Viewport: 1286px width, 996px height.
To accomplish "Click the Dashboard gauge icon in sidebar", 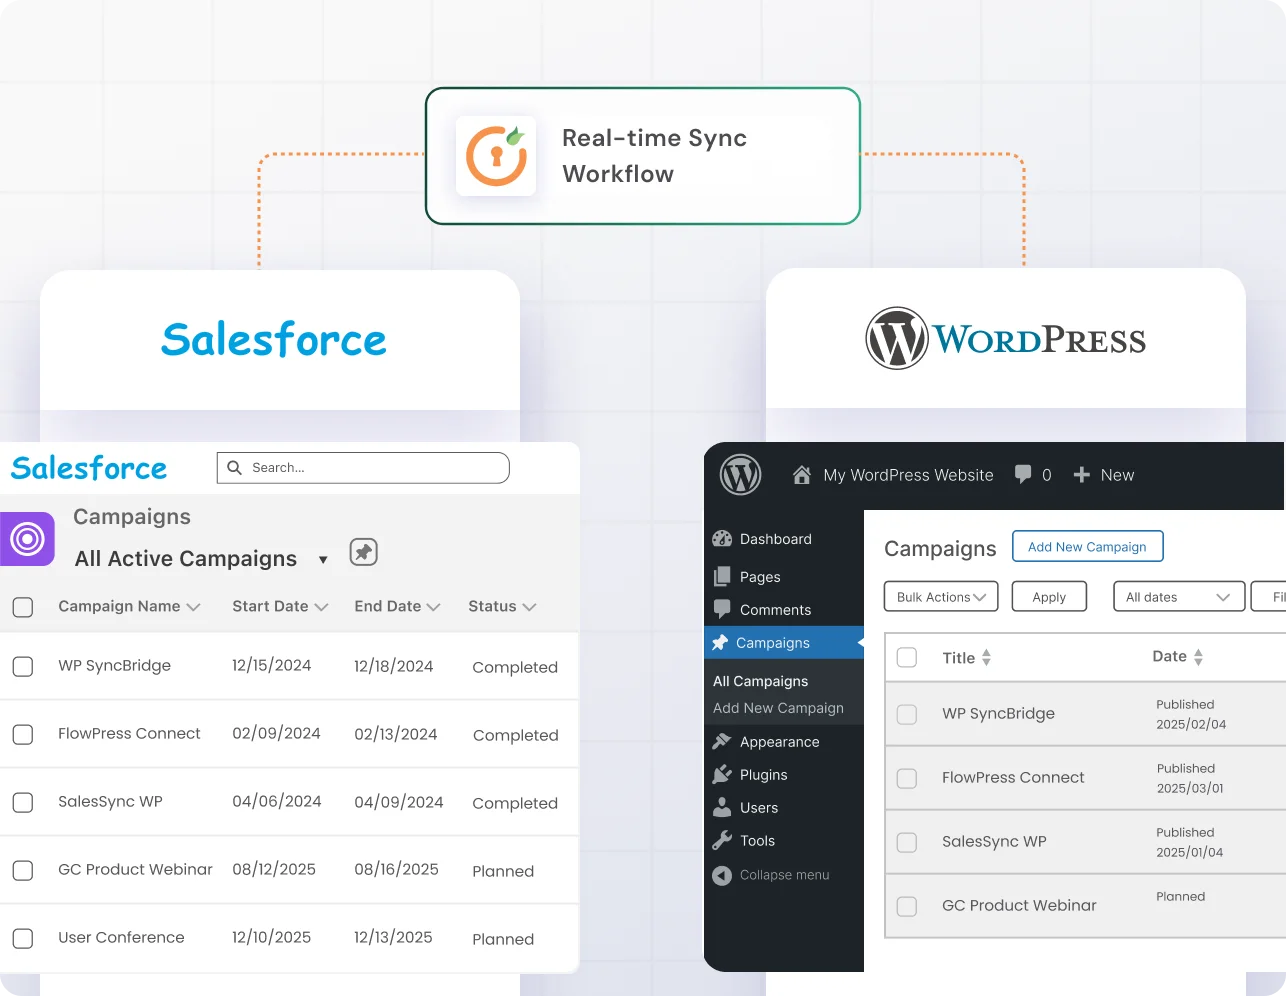I will click(x=722, y=539).
